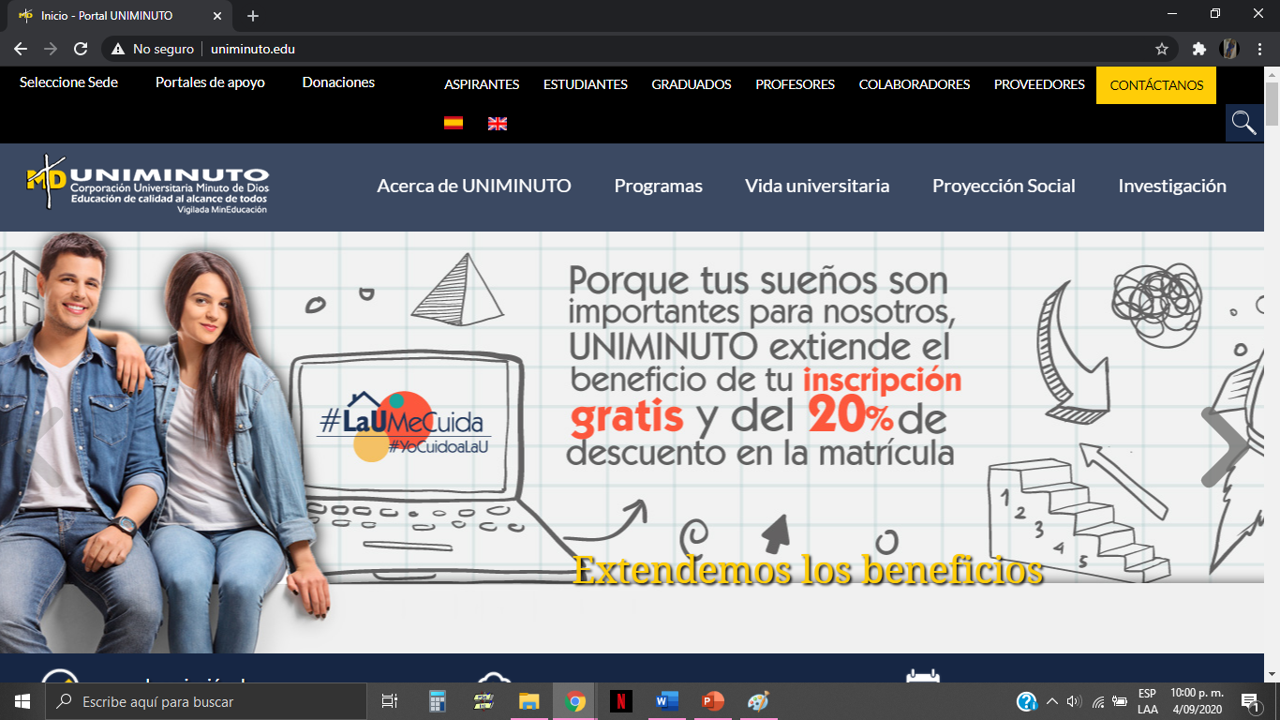Go to the ASPIRANTES section
This screenshot has width=1280, height=720.
point(482,85)
